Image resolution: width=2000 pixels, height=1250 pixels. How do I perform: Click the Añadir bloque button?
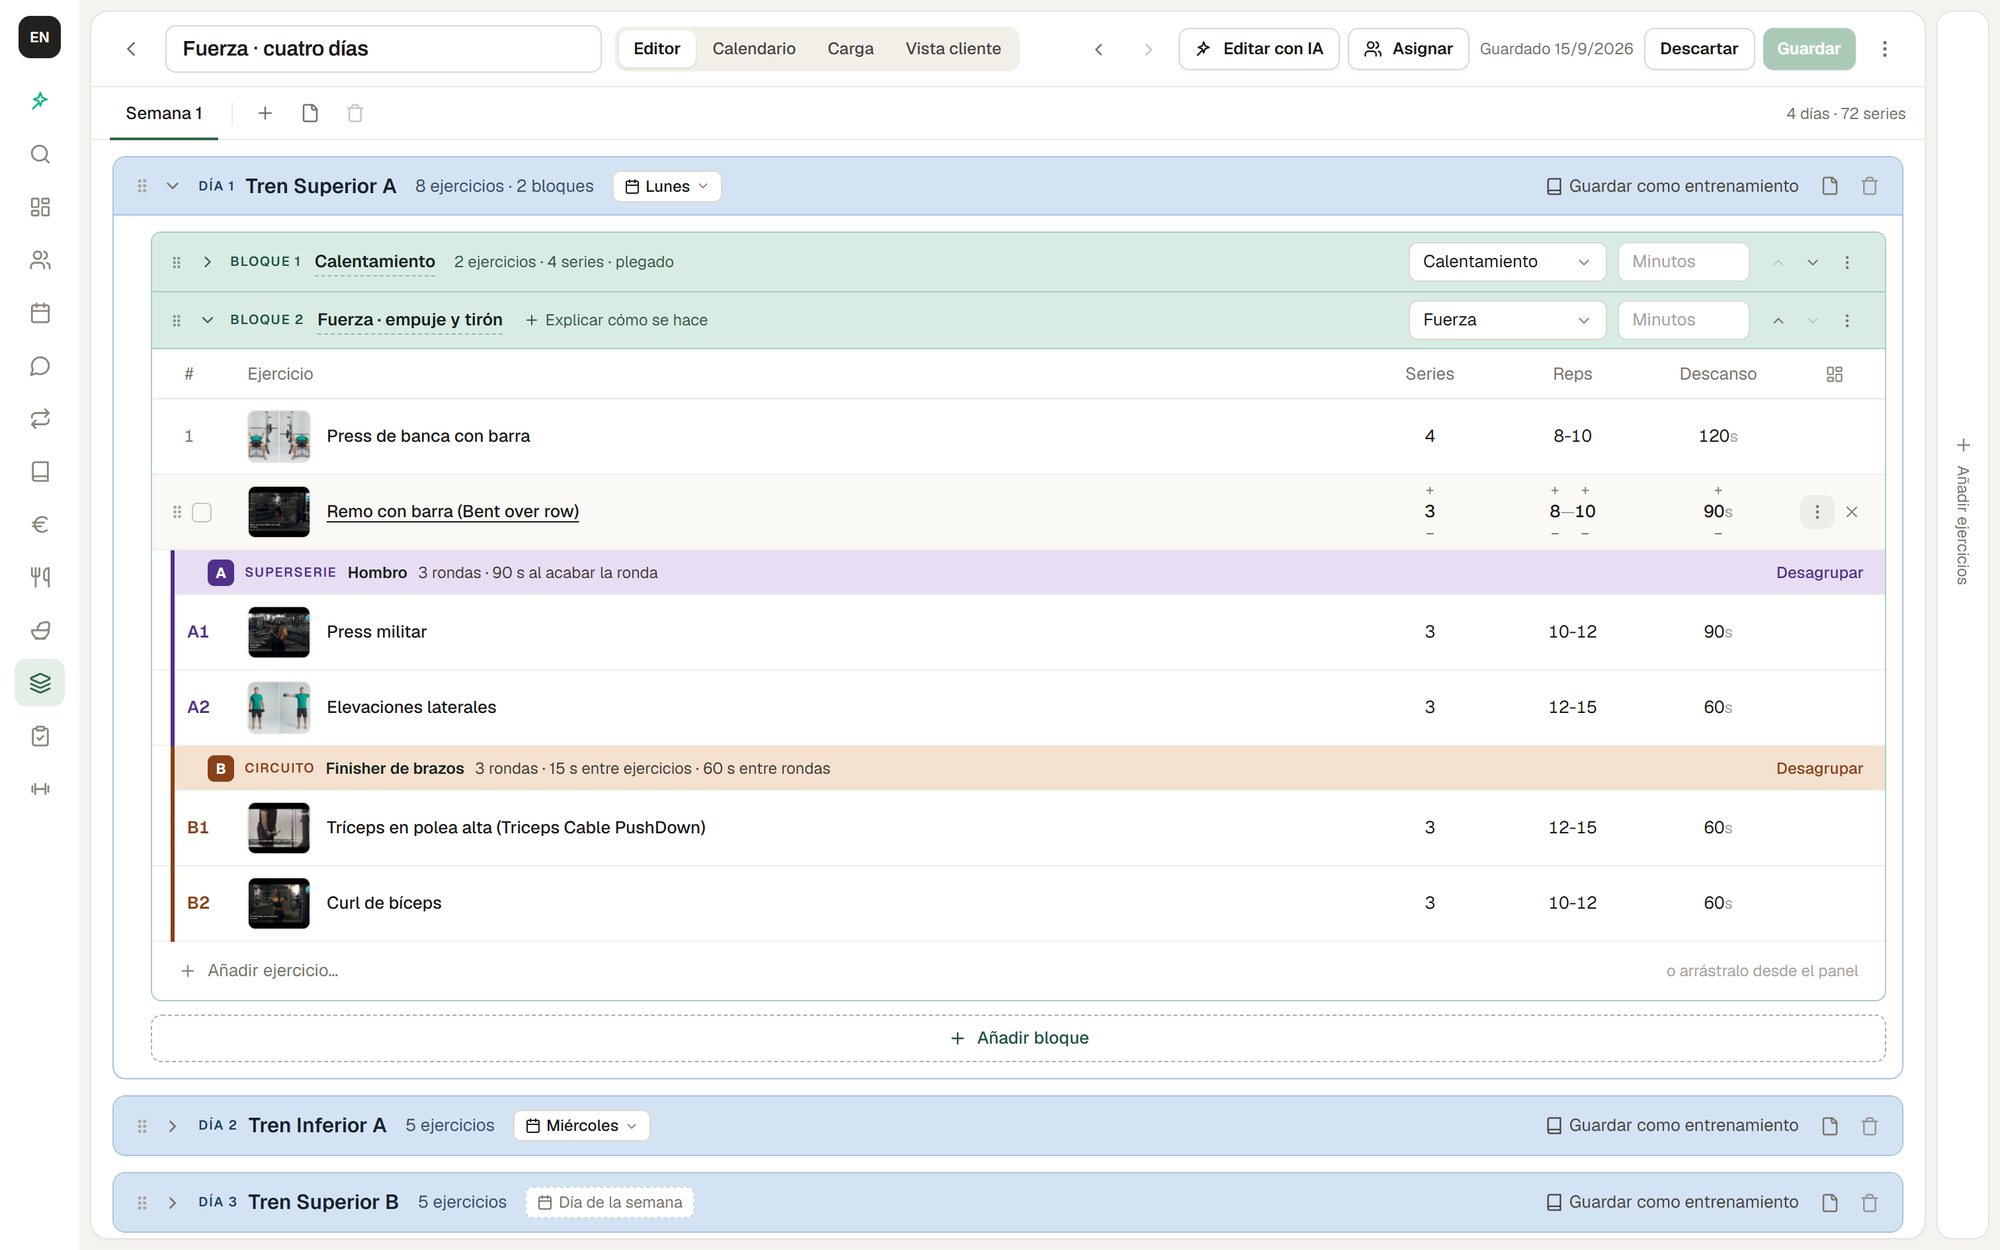click(x=1018, y=1038)
